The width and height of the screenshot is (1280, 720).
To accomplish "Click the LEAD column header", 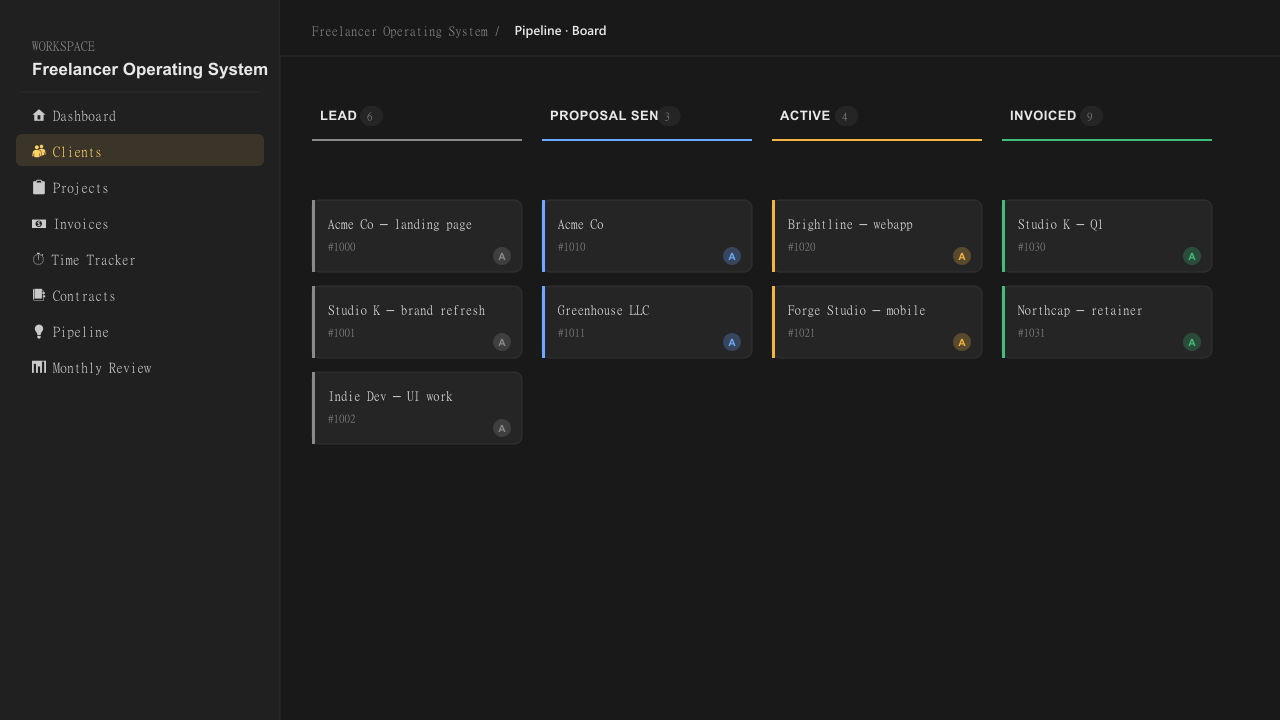I will click(x=338, y=116).
